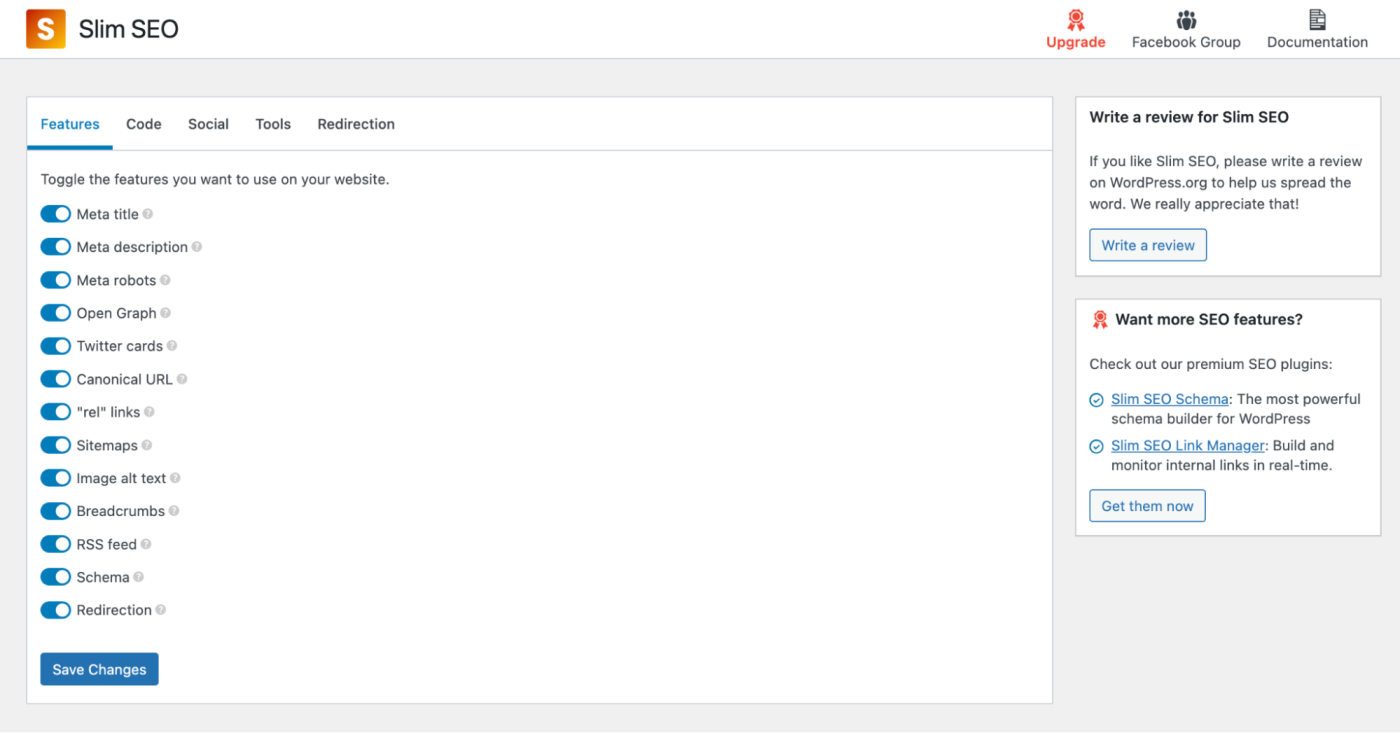The width and height of the screenshot is (1400, 733).
Task: Click the Slim SEO orange logo icon
Action: (x=46, y=29)
